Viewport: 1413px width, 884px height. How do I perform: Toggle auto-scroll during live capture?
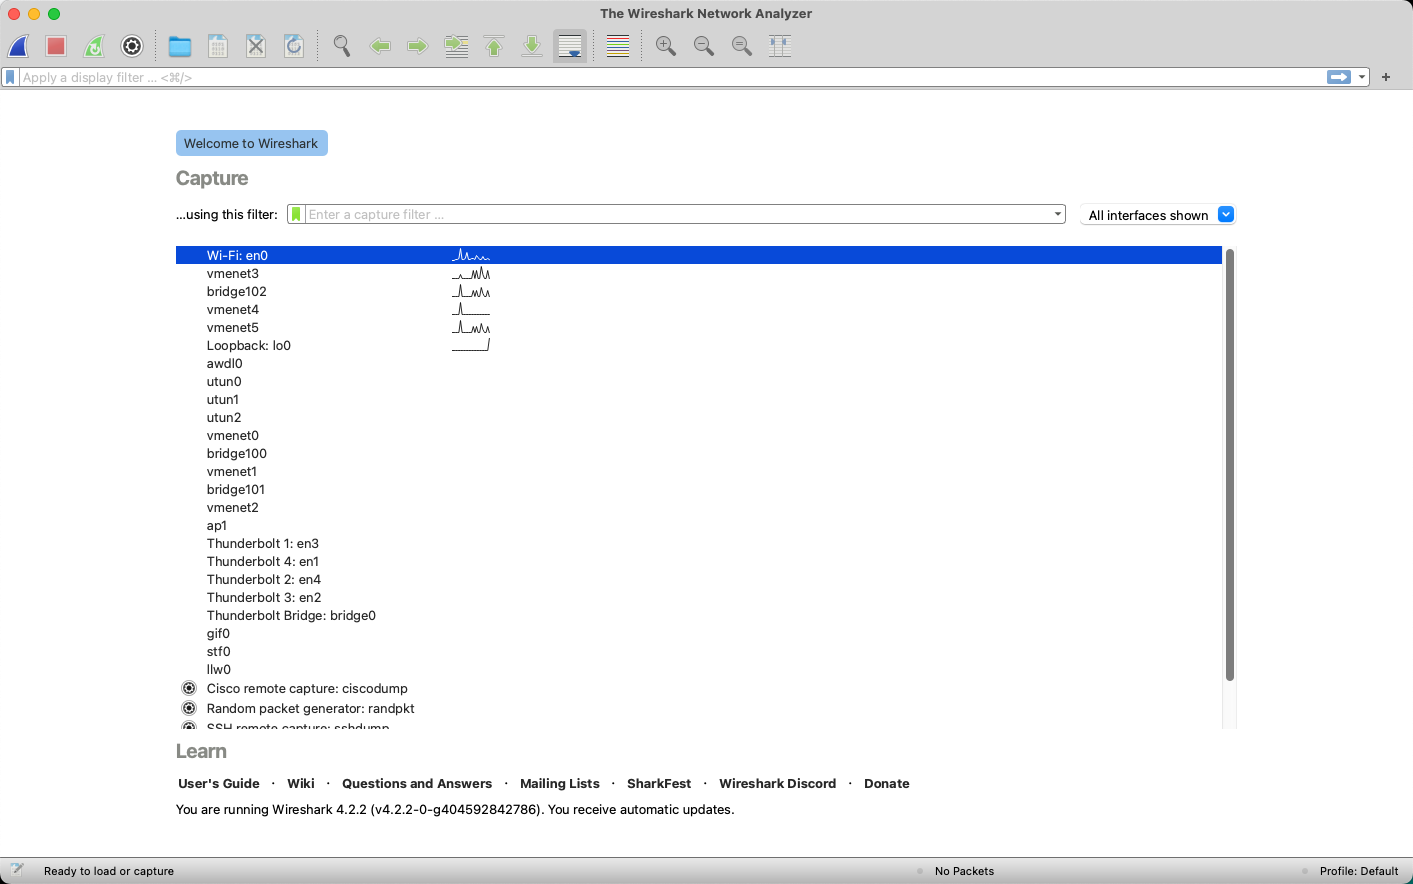[x=570, y=46]
